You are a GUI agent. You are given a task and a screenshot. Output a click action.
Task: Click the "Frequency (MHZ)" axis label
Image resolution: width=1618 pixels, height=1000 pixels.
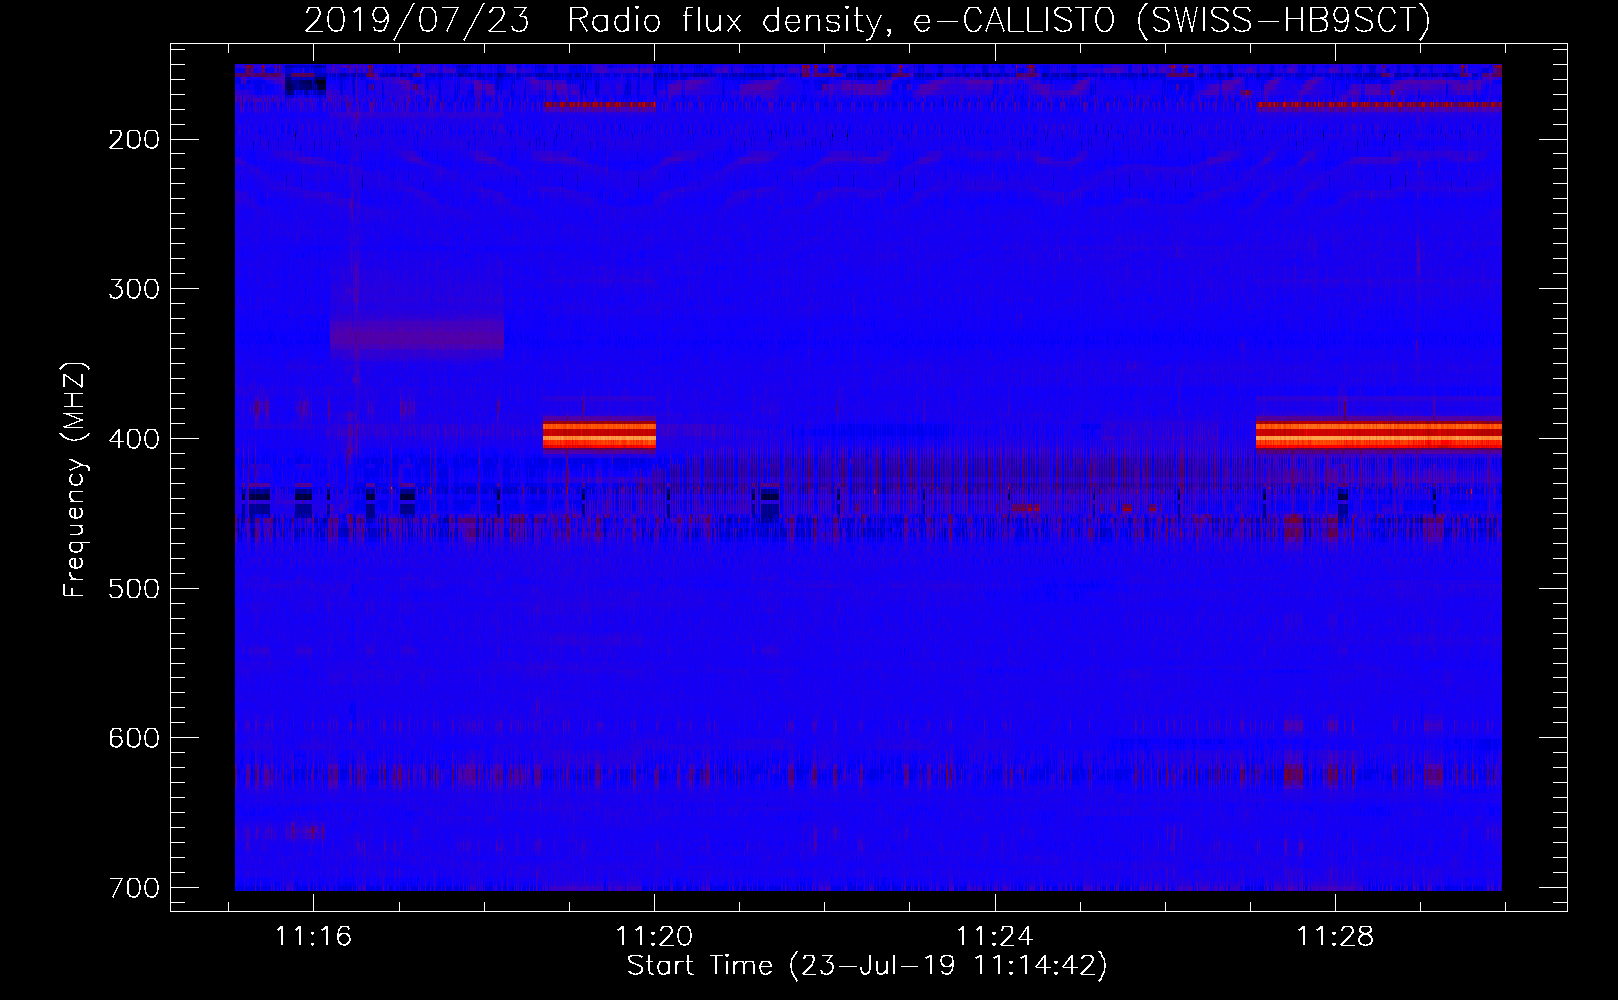(x=75, y=480)
